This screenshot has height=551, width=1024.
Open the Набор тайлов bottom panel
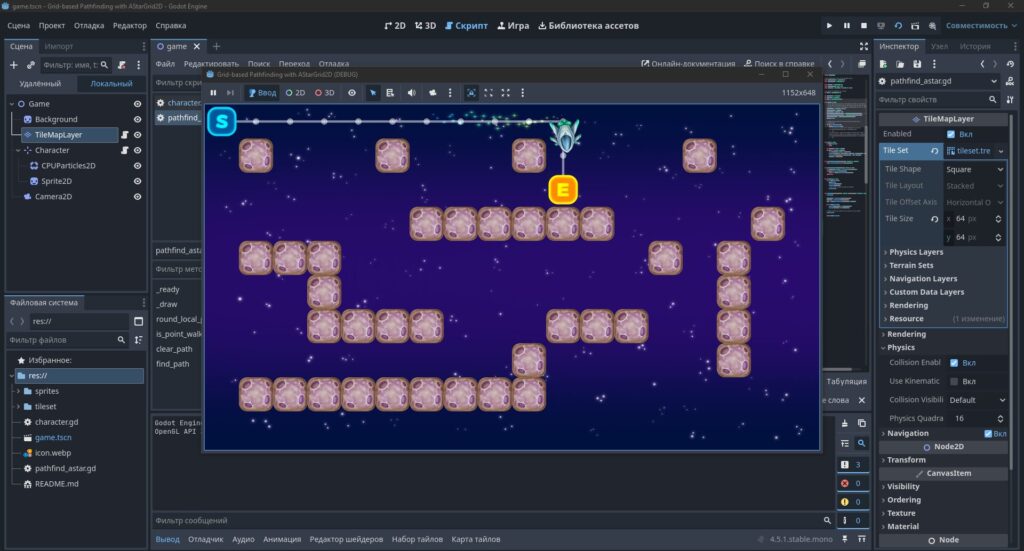pos(417,539)
